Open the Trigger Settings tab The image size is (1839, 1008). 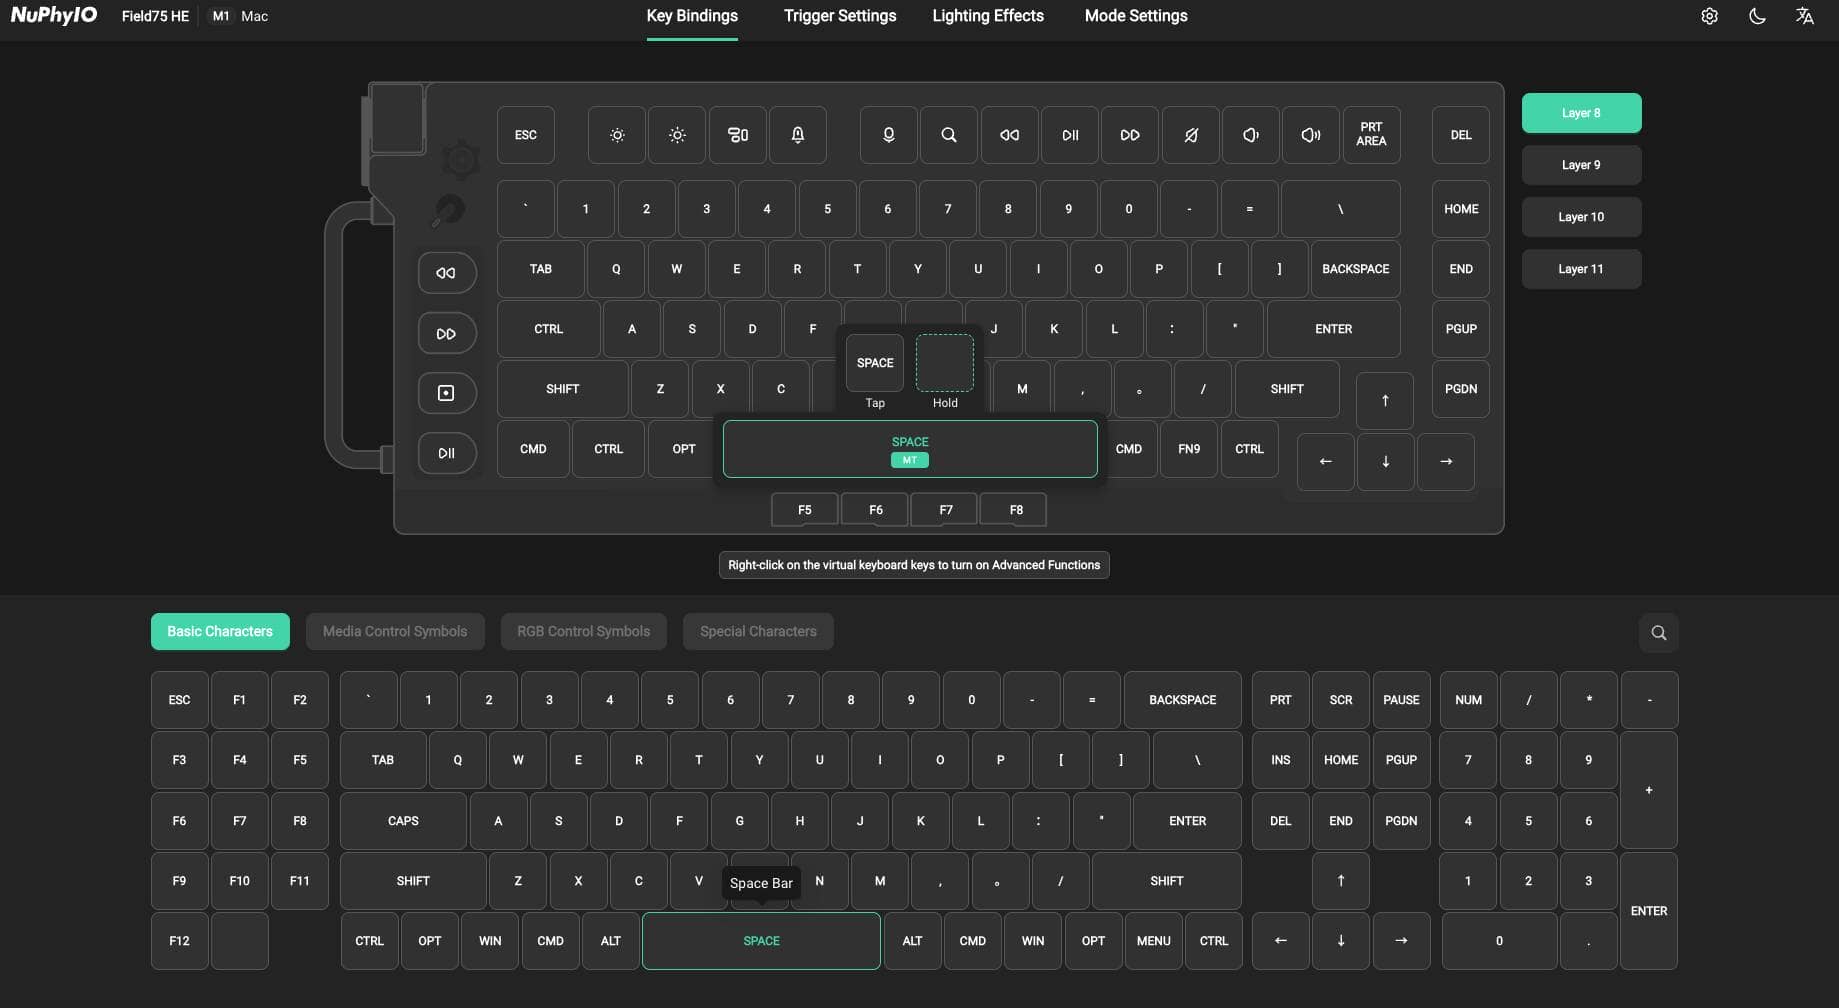pyautogui.click(x=839, y=16)
